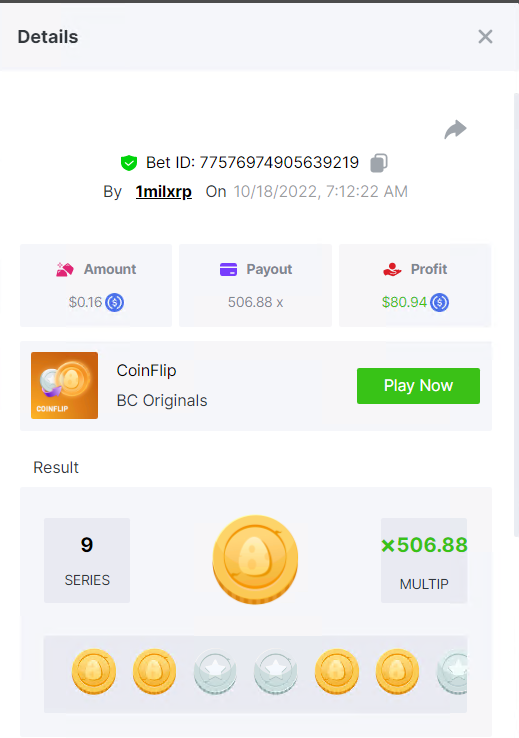Viewport: 519px width, 738px height.
Task: Click the dialog vertical scrollbar
Action: (516, 314)
